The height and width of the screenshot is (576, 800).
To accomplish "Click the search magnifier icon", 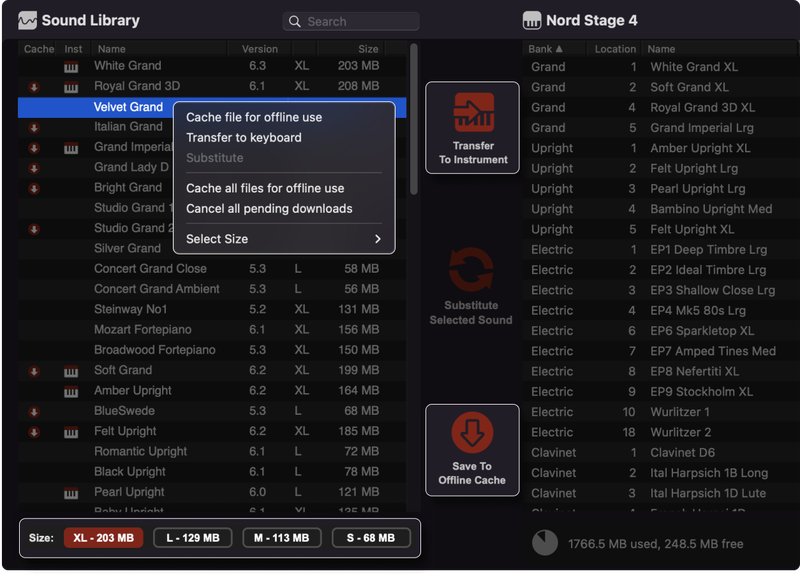I will (294, 21).
